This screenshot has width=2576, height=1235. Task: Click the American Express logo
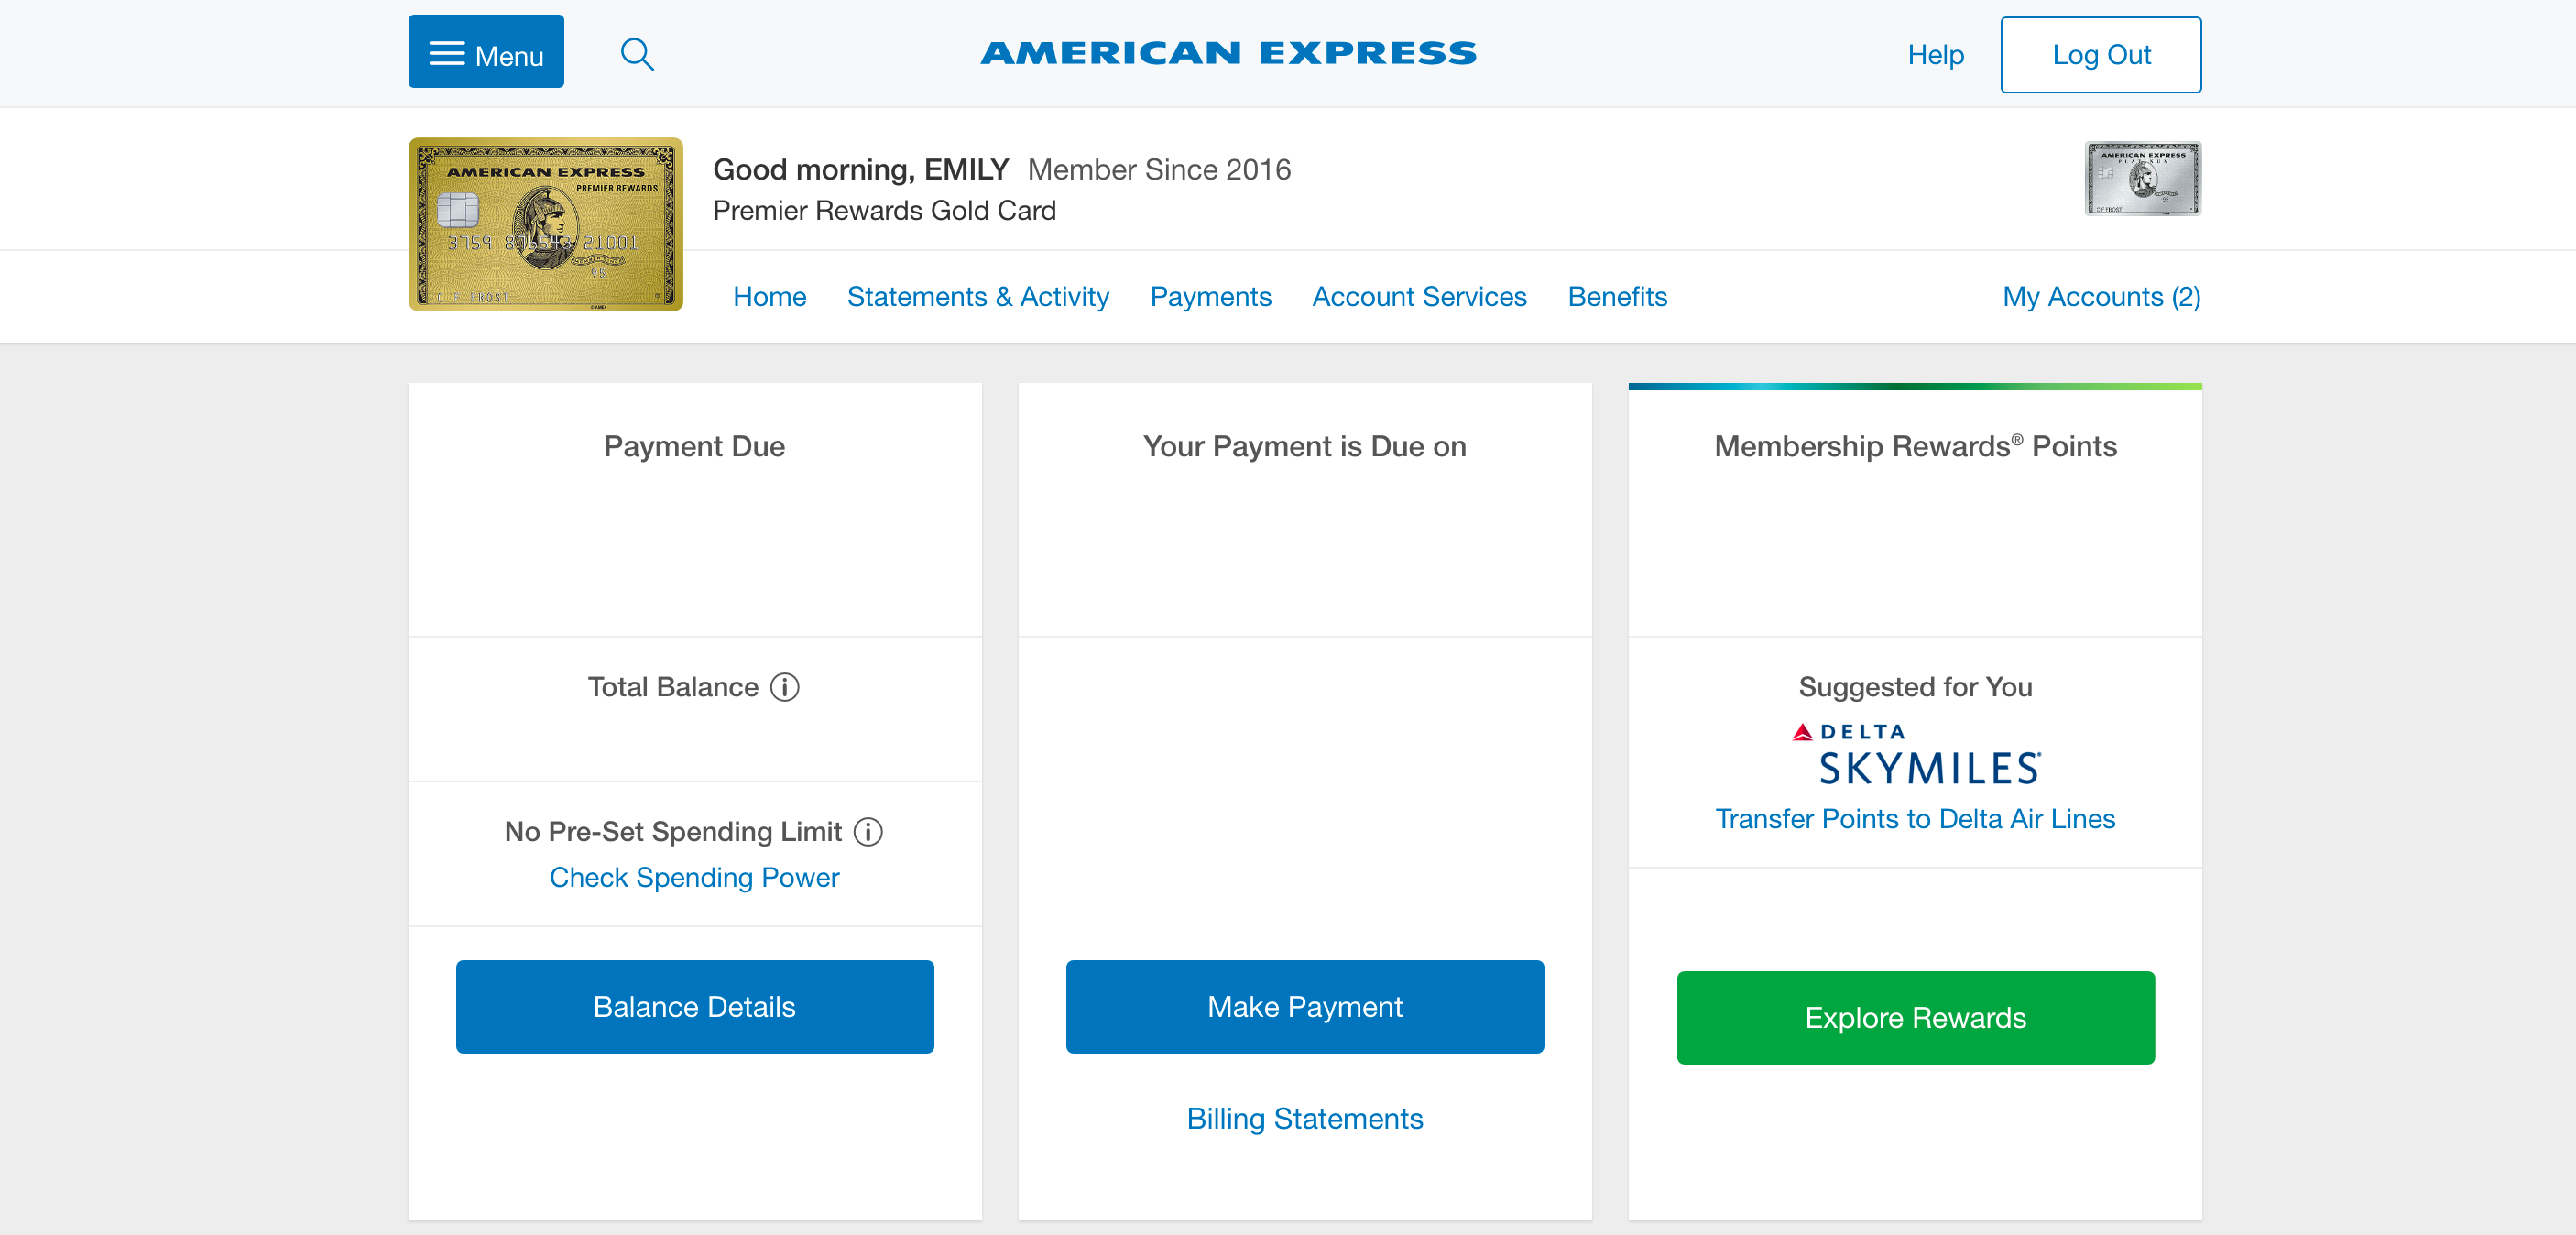click(x=1228, y=53)
